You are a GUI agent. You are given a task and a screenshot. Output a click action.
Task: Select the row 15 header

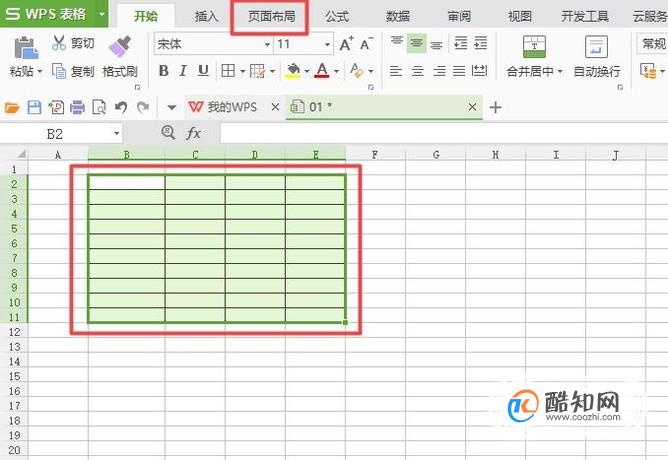coord(14,376)
